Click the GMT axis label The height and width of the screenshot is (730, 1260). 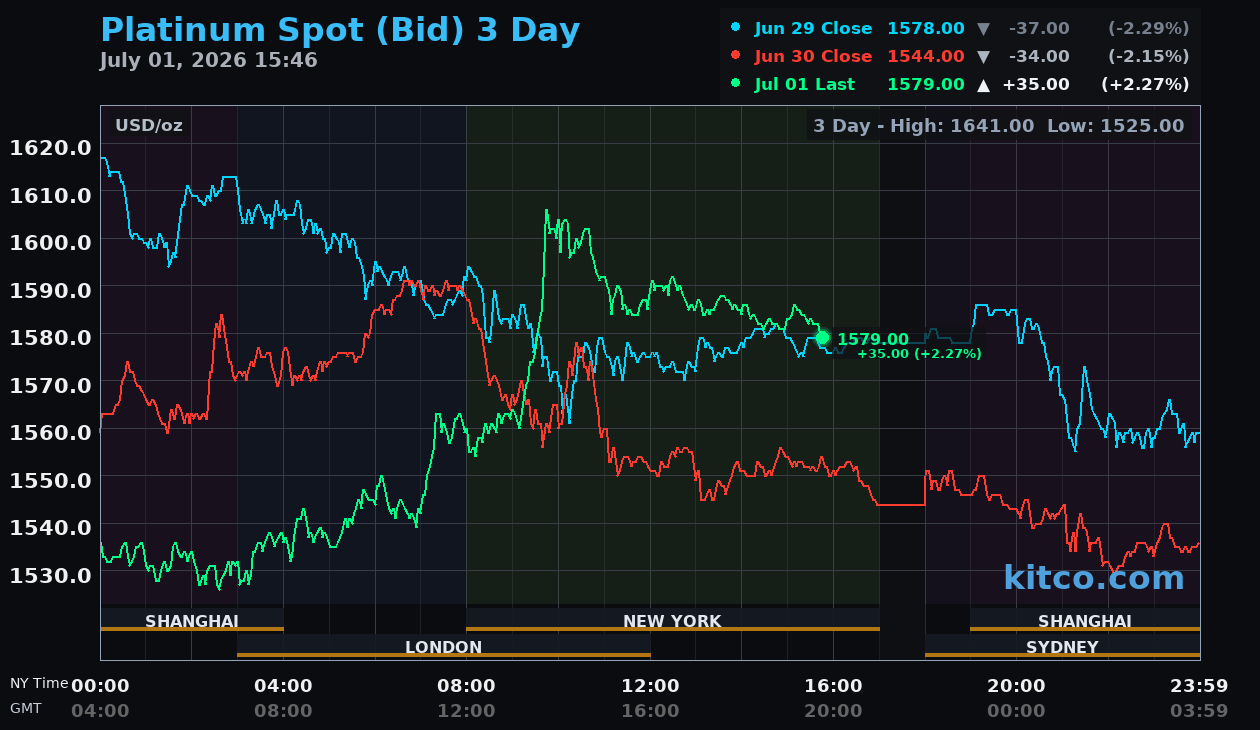pyautogui.click(x=25, y=708)
